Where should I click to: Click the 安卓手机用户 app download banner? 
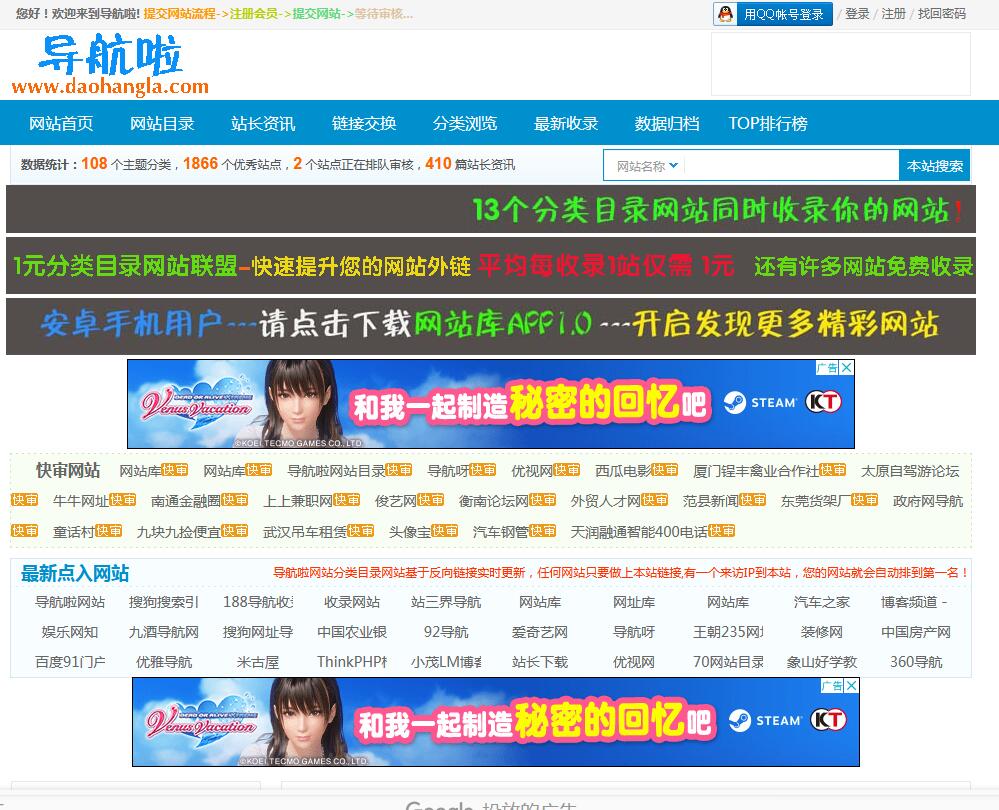pos(490,325)
